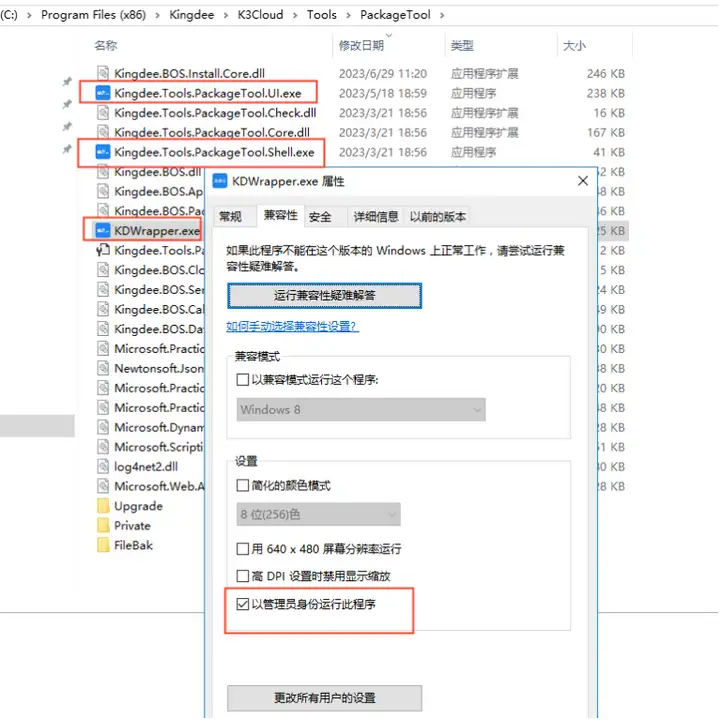720x720 pixels.
Task: Switch to the 常规 tab
Action: [x=231, y=216]
